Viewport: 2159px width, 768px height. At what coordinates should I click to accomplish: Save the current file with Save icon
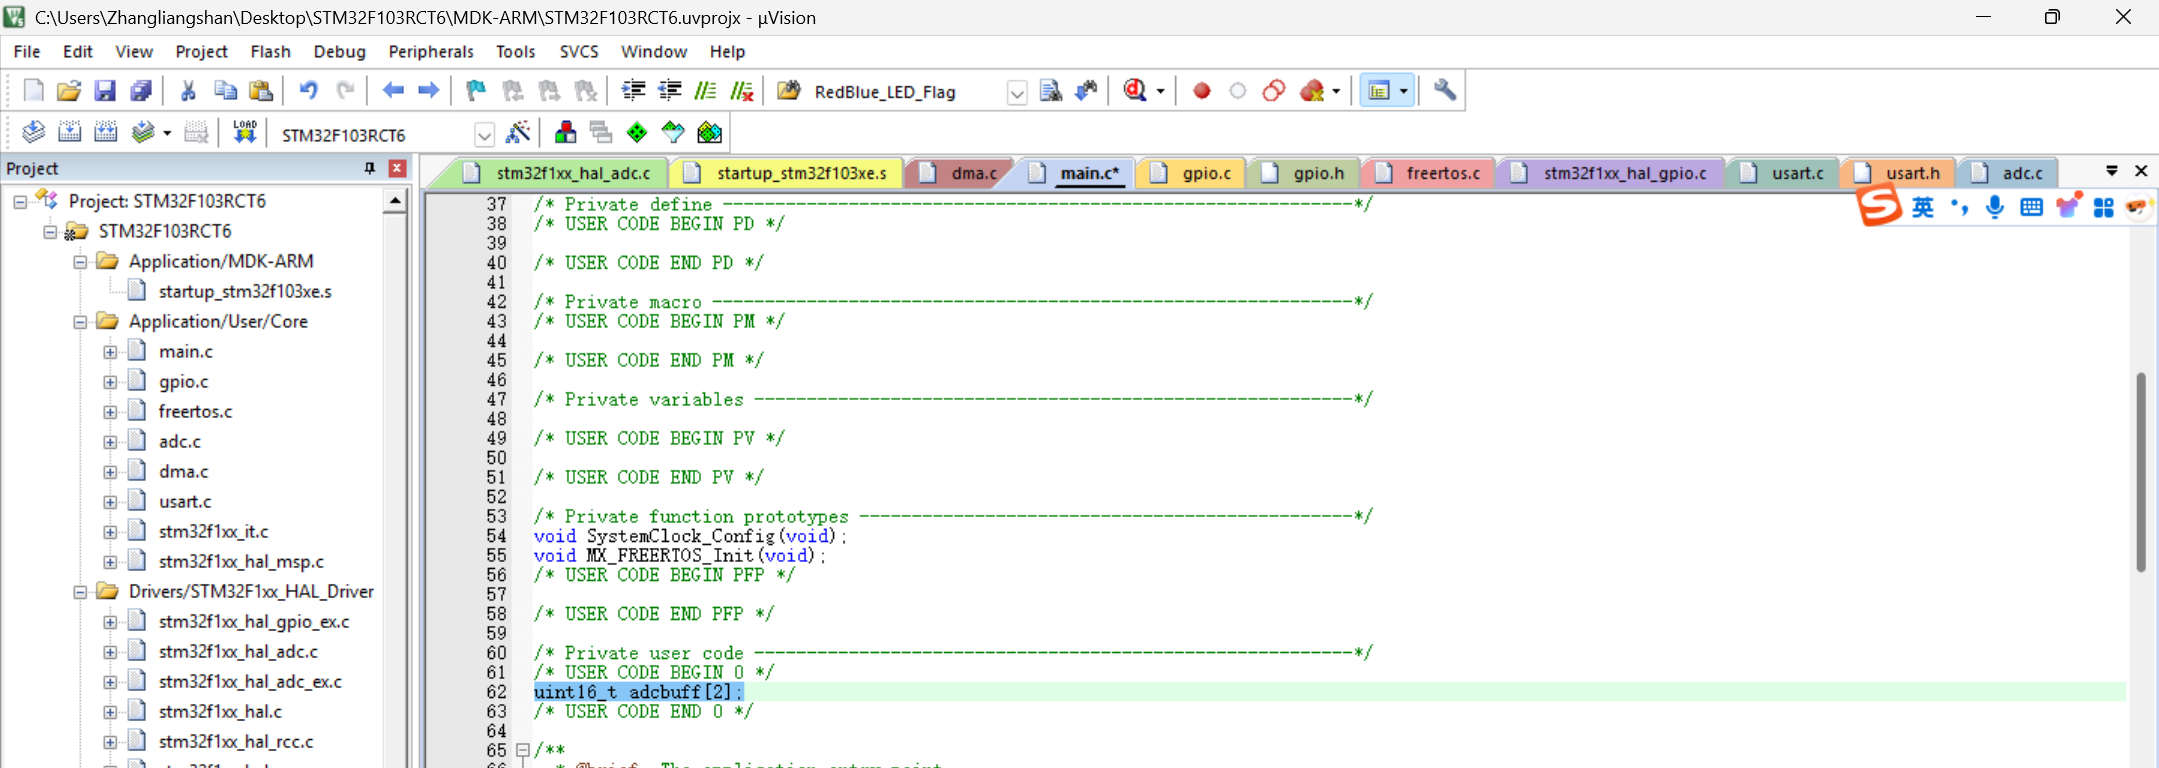coord(105,91)
